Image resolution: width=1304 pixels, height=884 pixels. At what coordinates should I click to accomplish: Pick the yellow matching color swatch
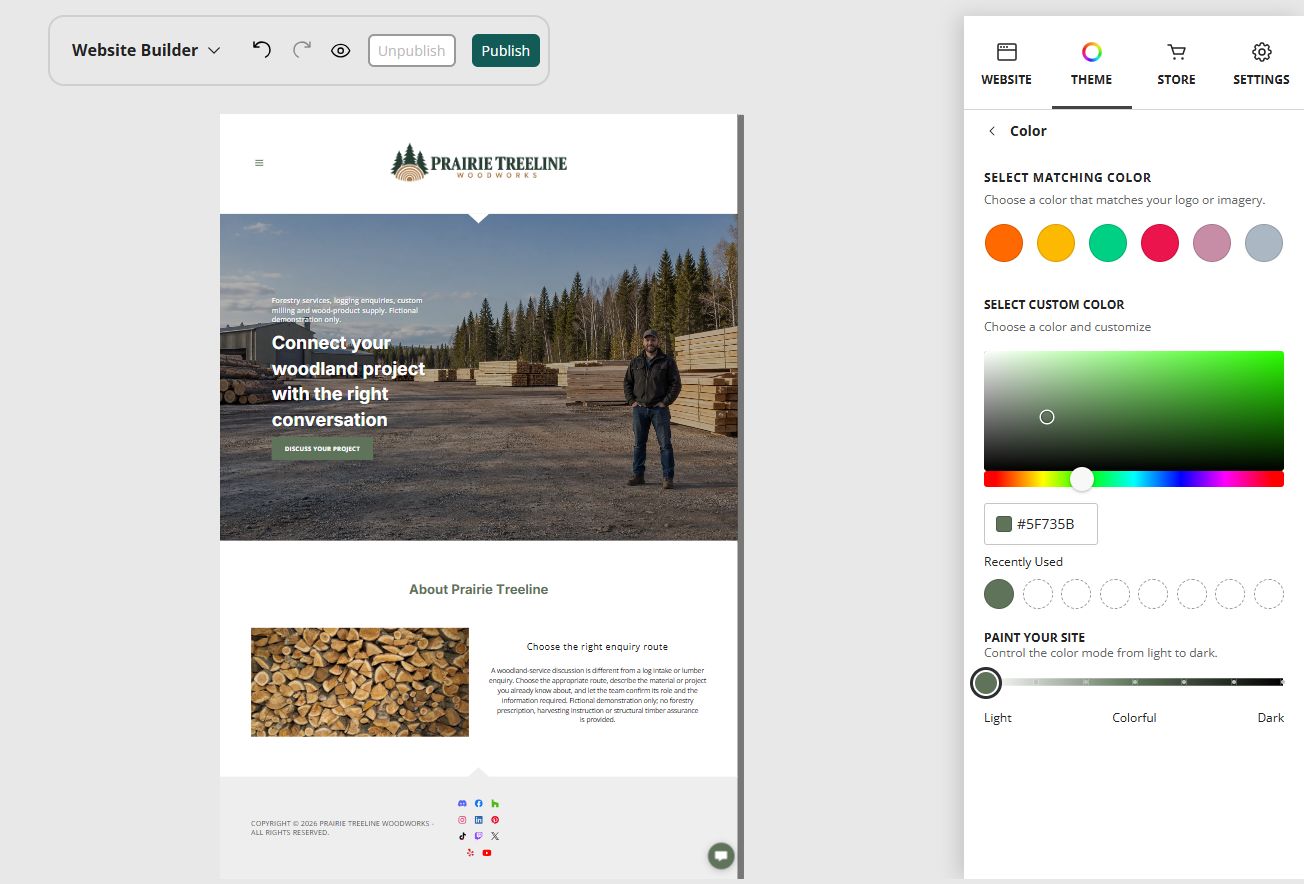tap(1056, 243)
